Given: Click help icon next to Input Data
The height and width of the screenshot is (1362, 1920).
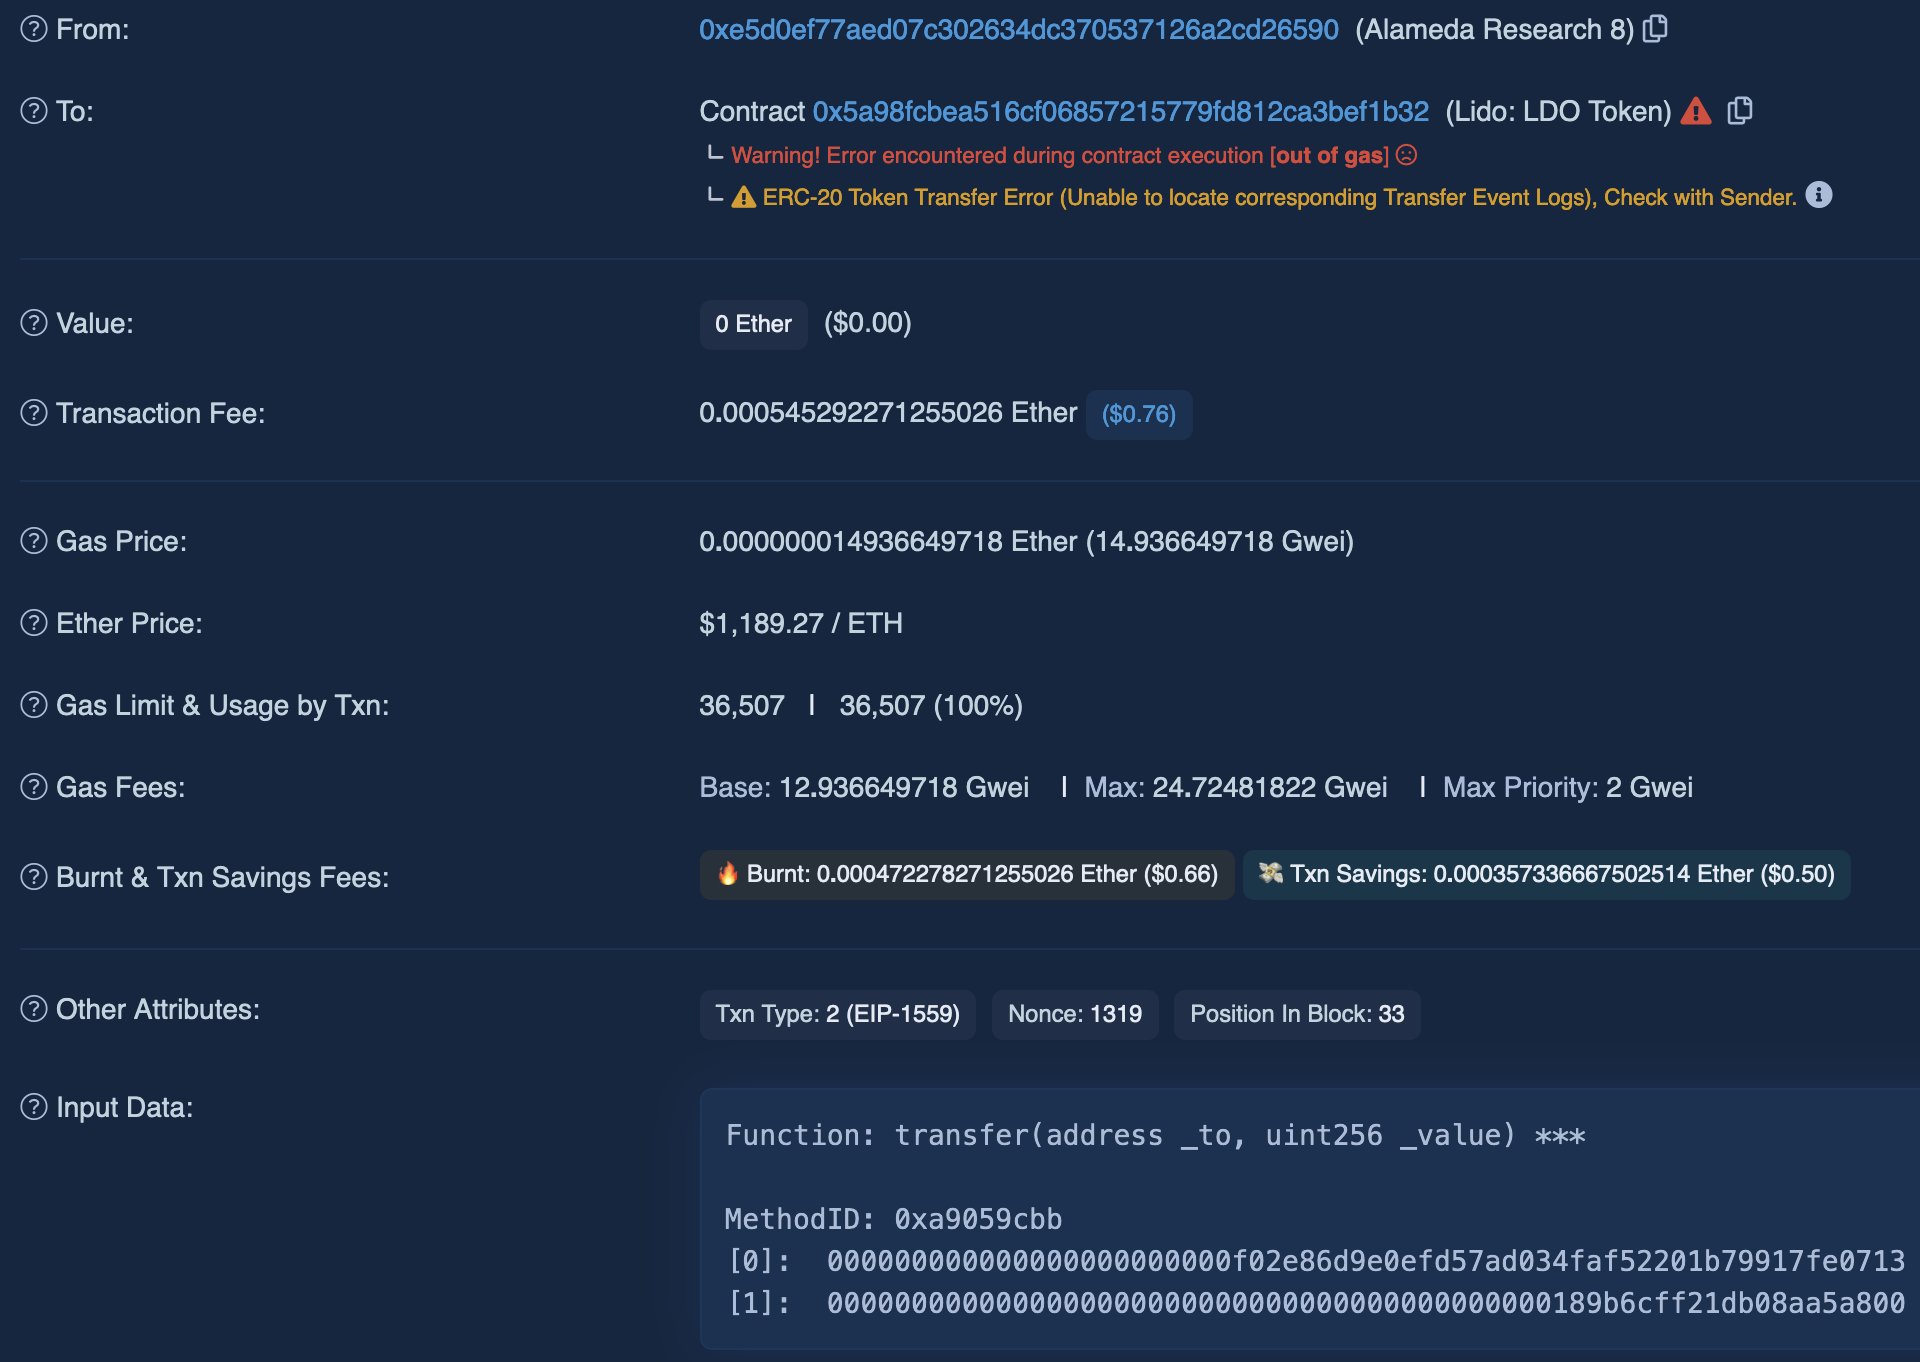Looking at the screenshot, I should (34, 1107).
